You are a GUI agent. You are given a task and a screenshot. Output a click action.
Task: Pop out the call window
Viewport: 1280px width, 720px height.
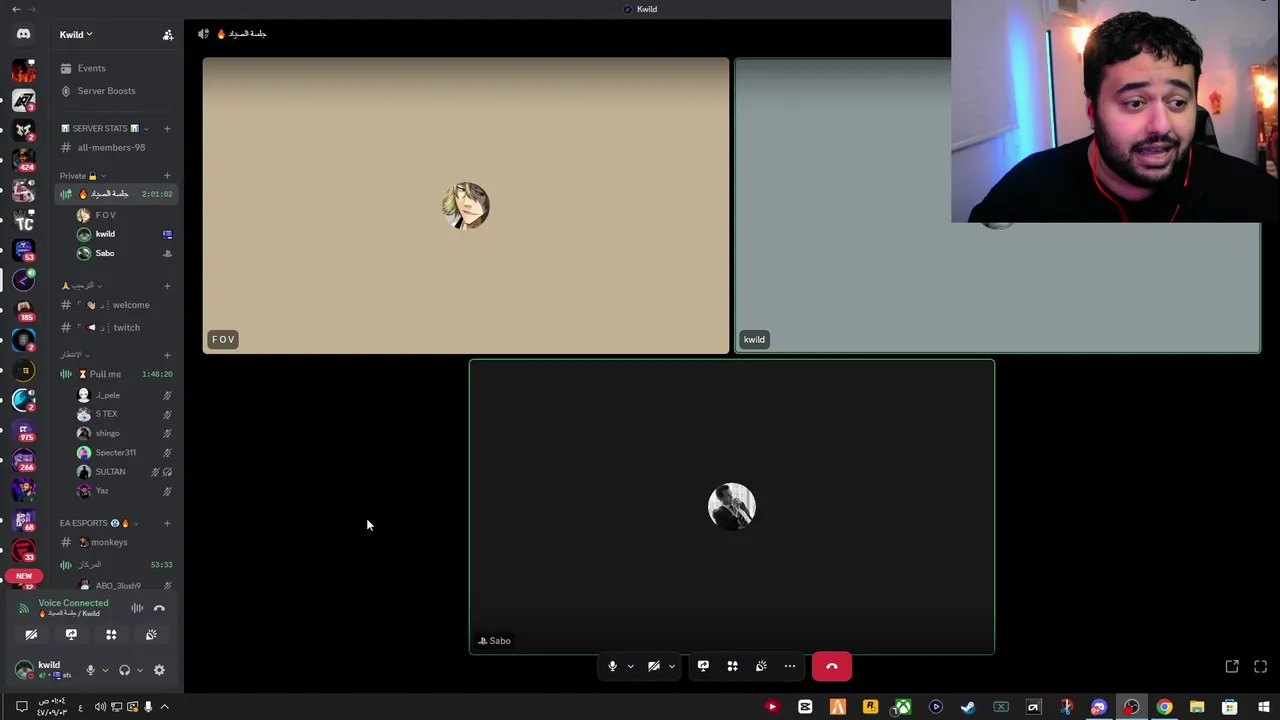click(x=1232, y=666)
